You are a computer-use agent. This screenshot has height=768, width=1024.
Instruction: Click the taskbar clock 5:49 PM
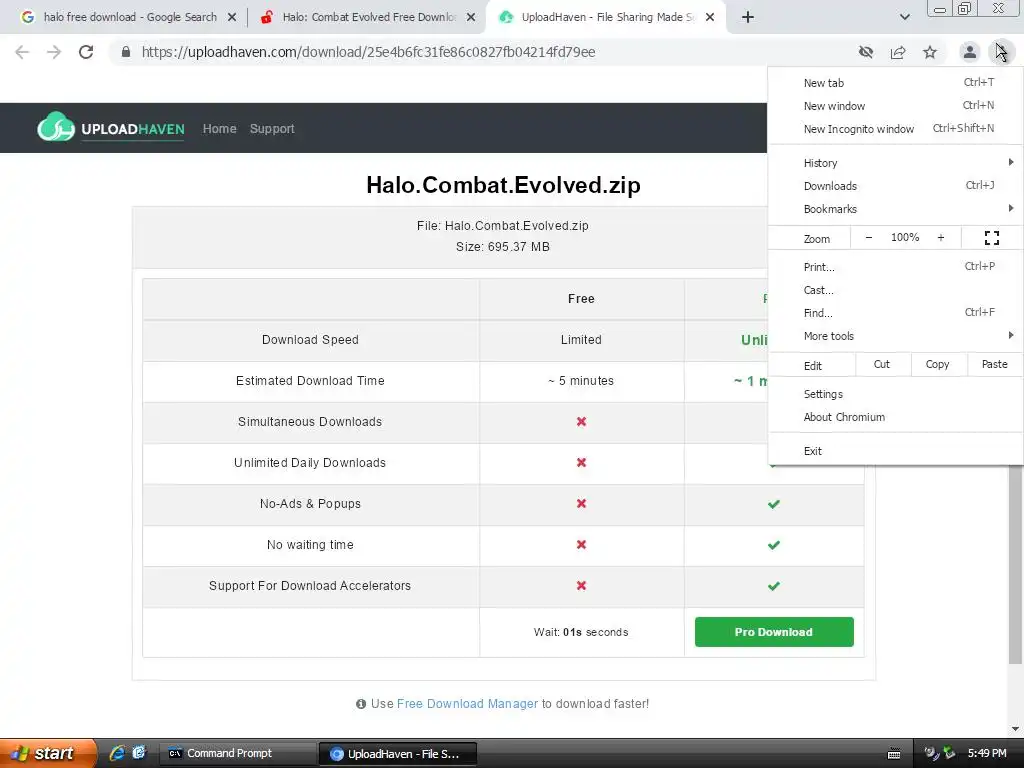(x=987, y=753)
